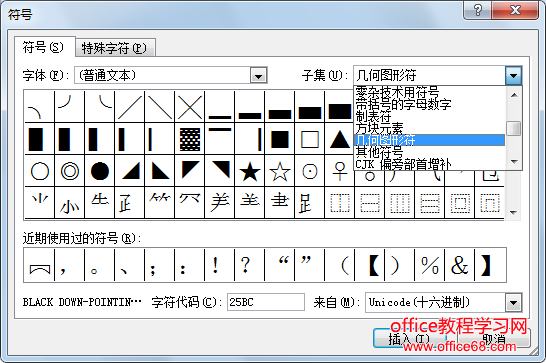This screenshot has height=363, width=546.
Task: Click symbol grid scrollbar down arrow
Action: point(513,213)
